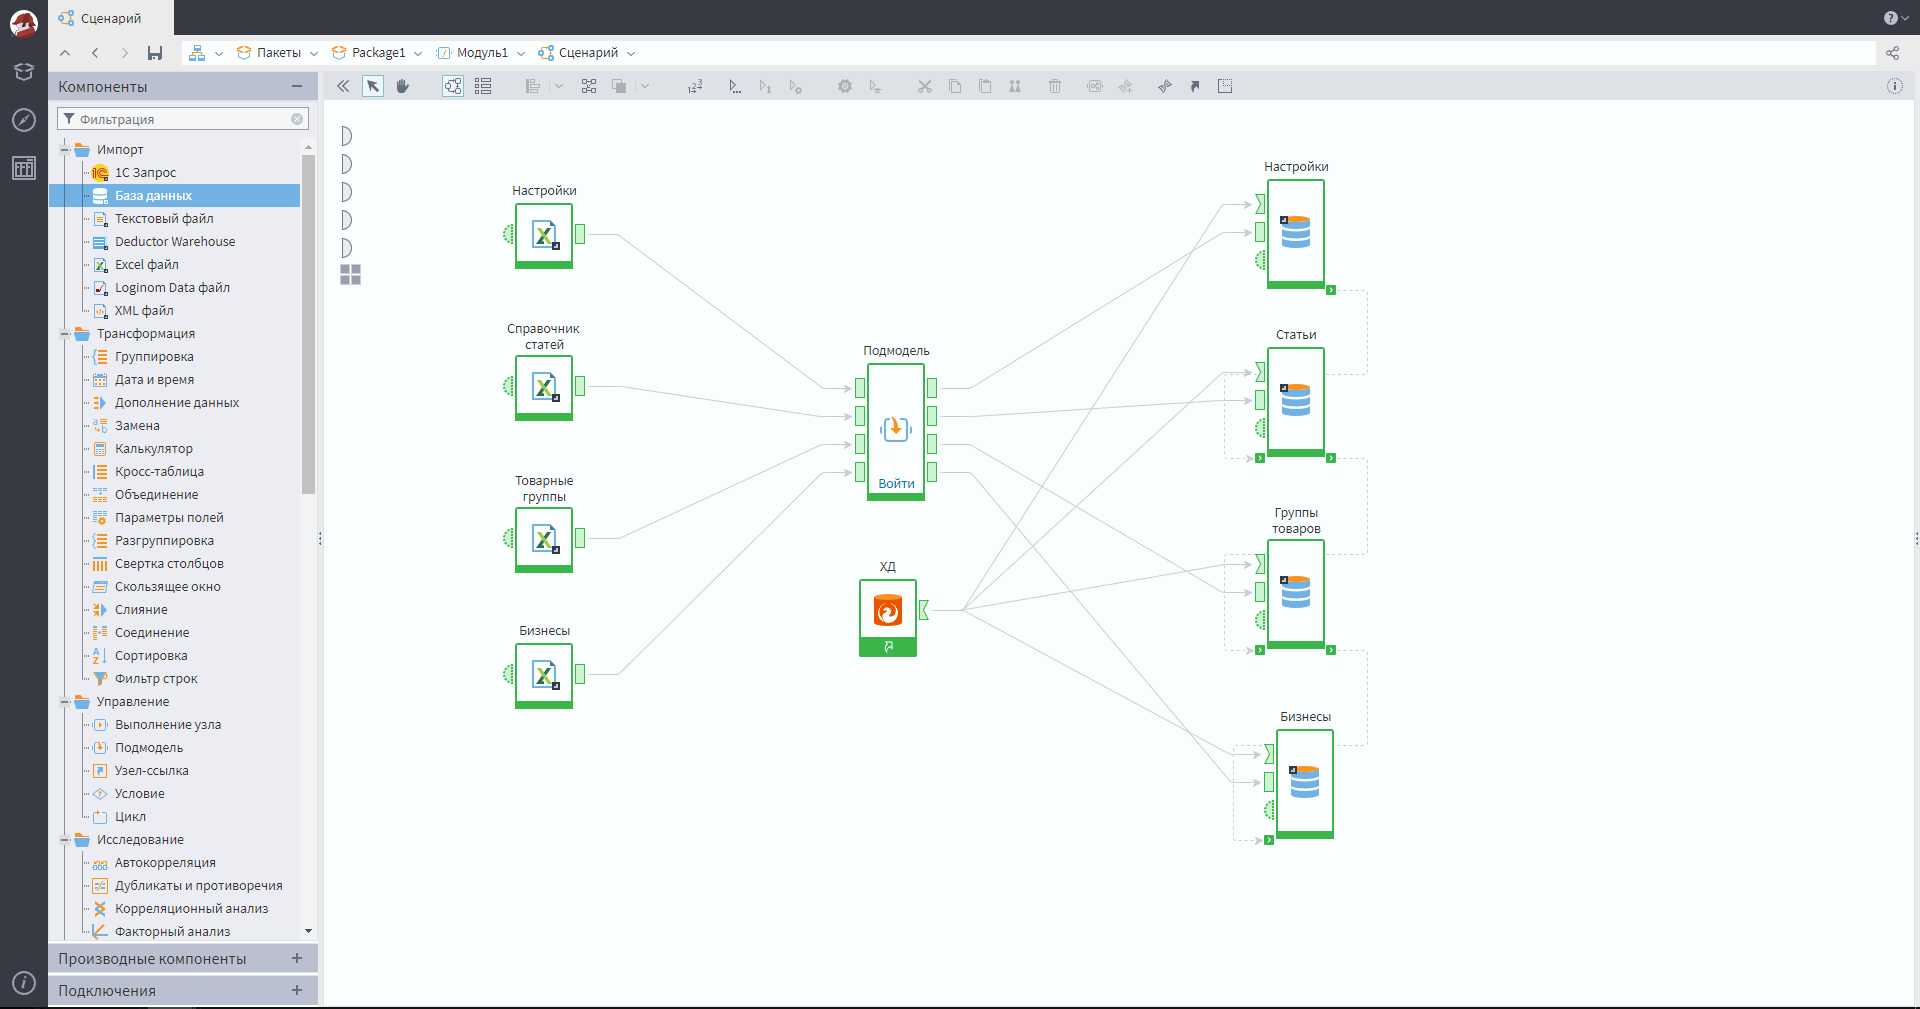
Task: Select the Deductor Warehouse component
Action: (x=175, y=242)
